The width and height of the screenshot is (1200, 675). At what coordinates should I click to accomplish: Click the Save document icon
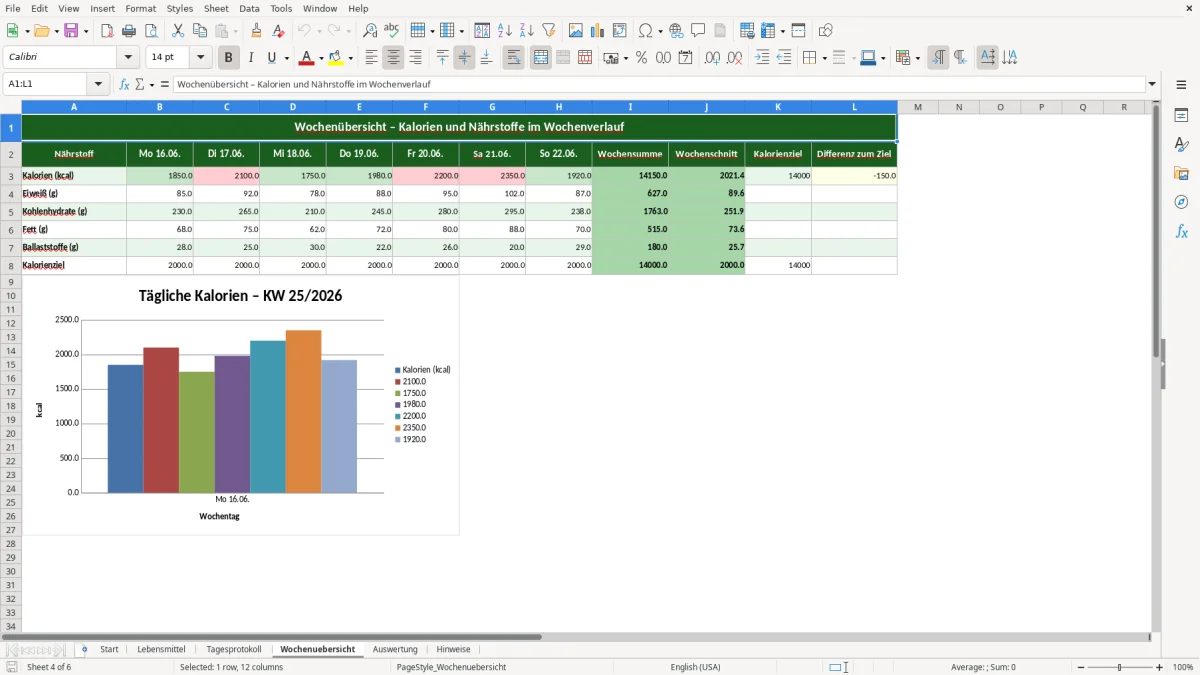[71, 31]
